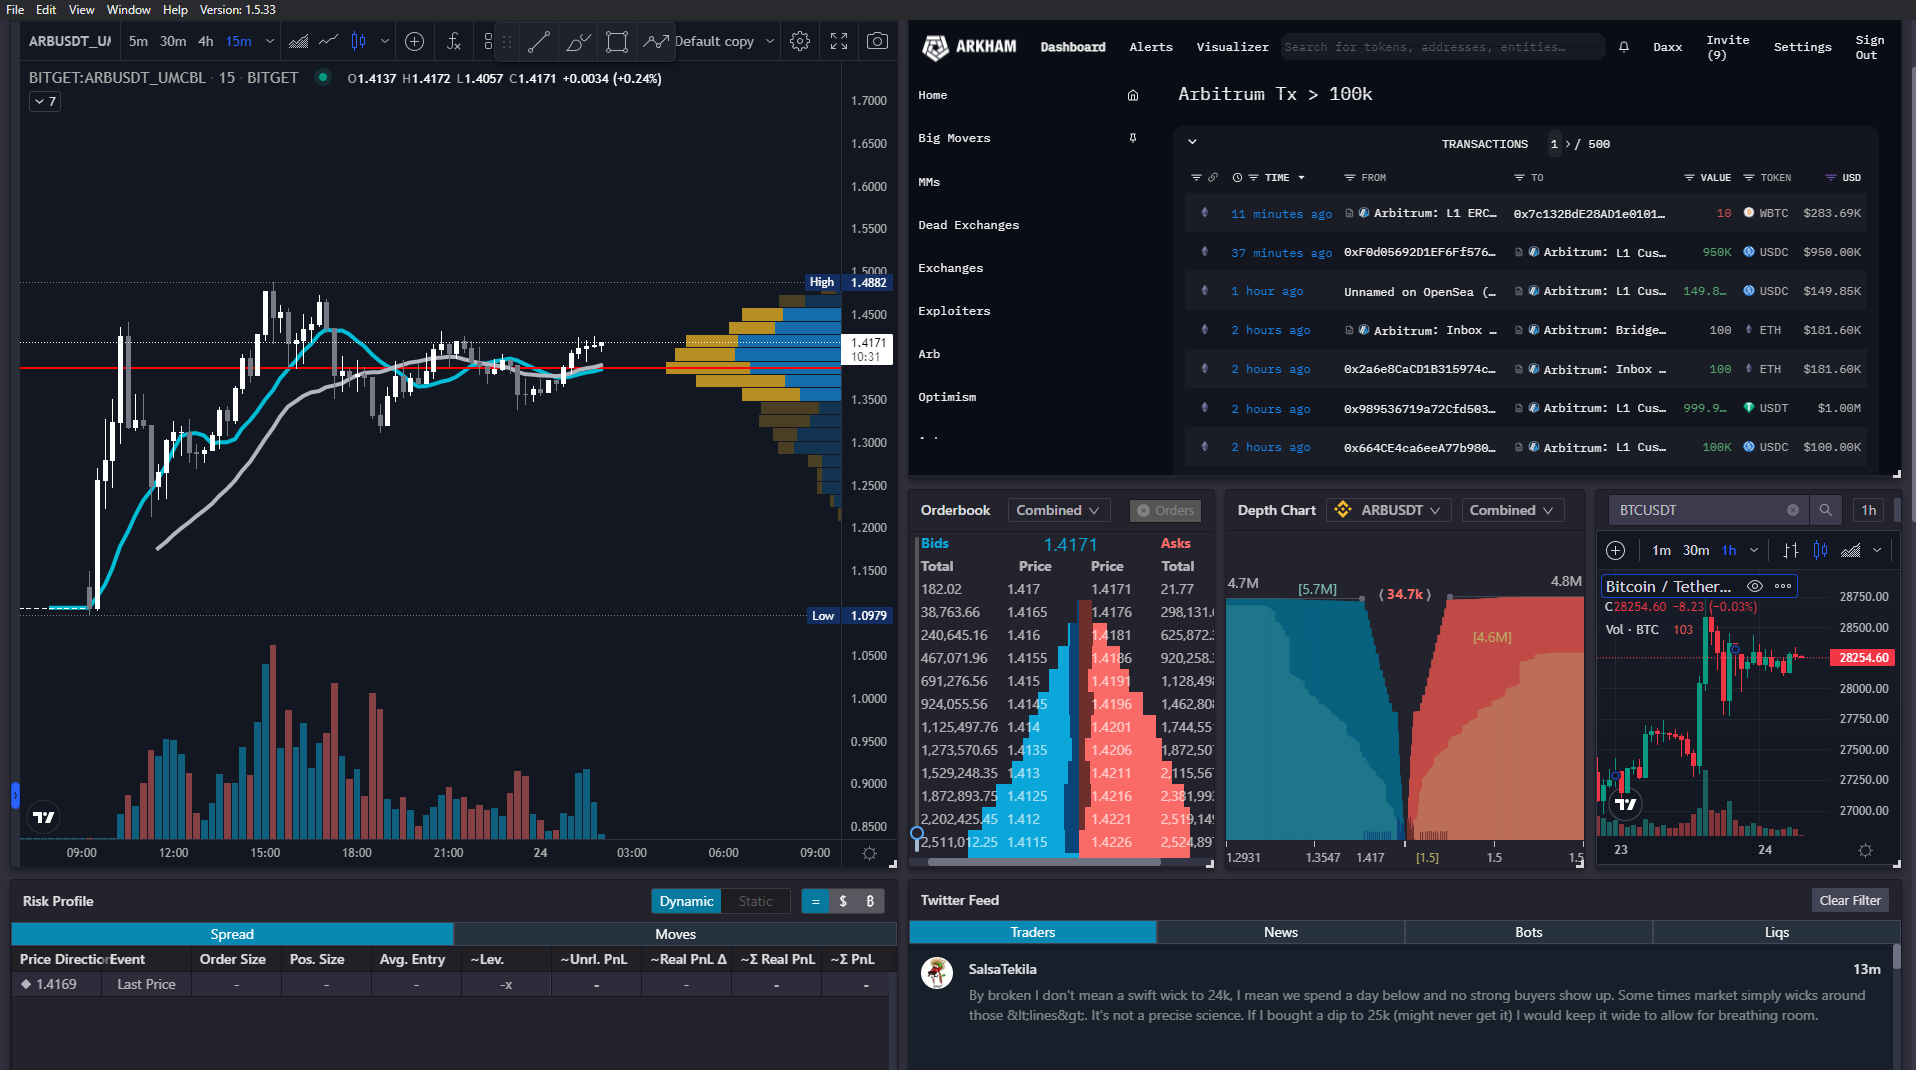Viewport: 1916px width, 1070px height.
Task: Select the rectangle shape drawing tool
Action: click(x=617, y=41)
